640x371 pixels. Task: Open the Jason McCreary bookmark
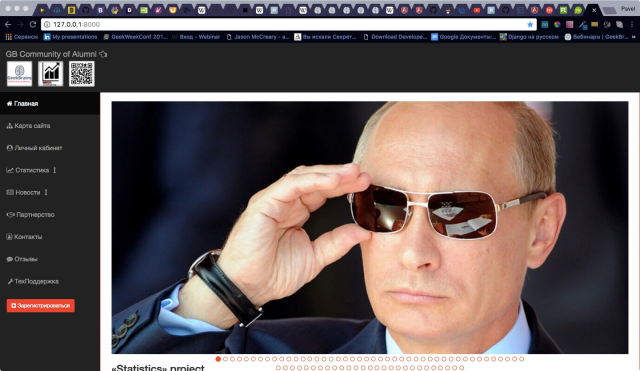[258, 37]
